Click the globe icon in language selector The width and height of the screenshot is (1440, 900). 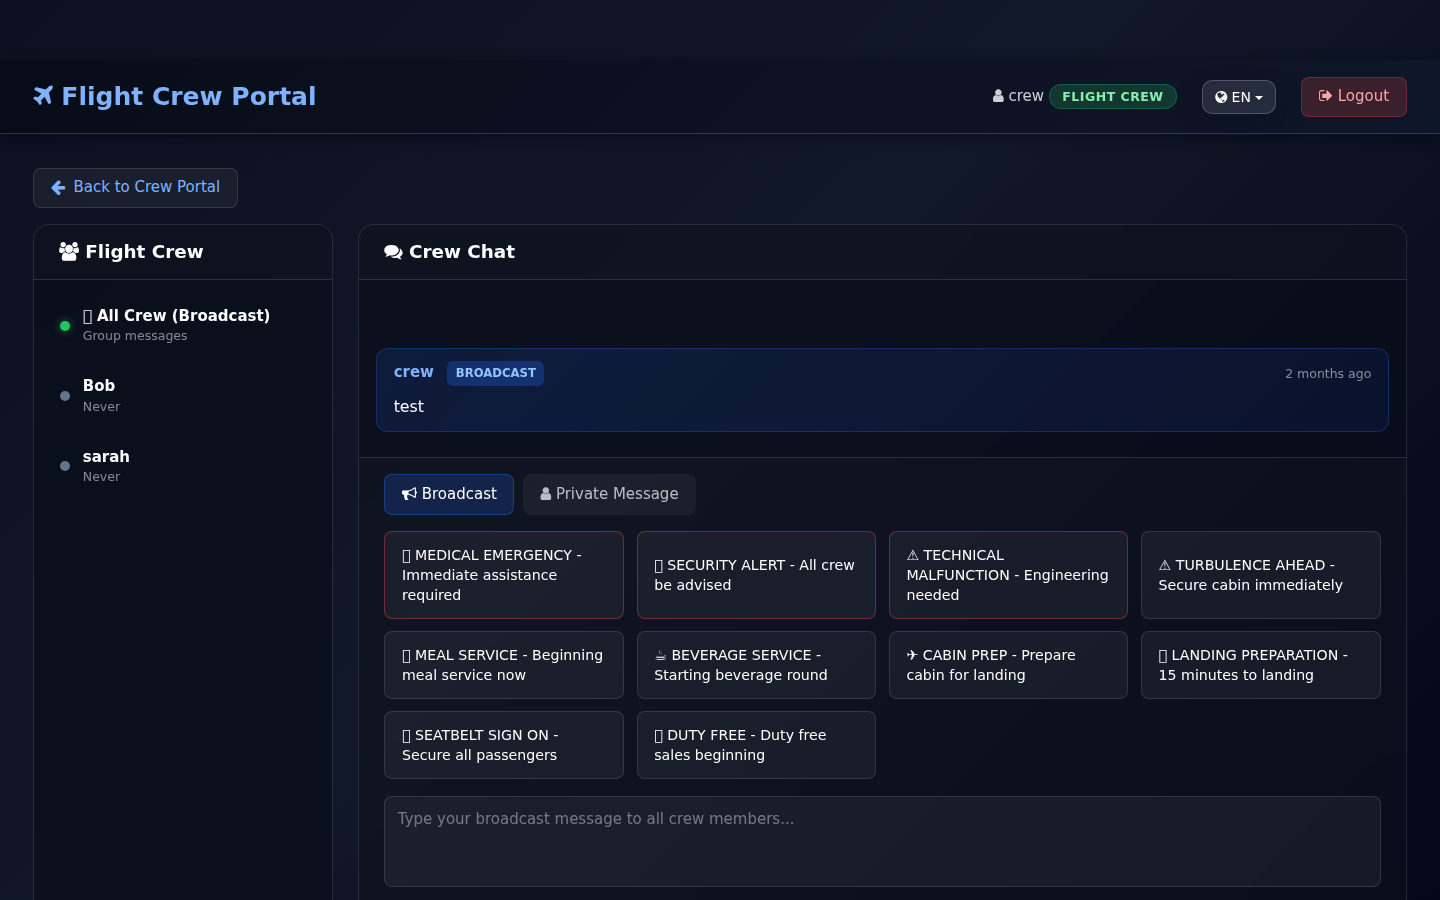(1221, 97)
